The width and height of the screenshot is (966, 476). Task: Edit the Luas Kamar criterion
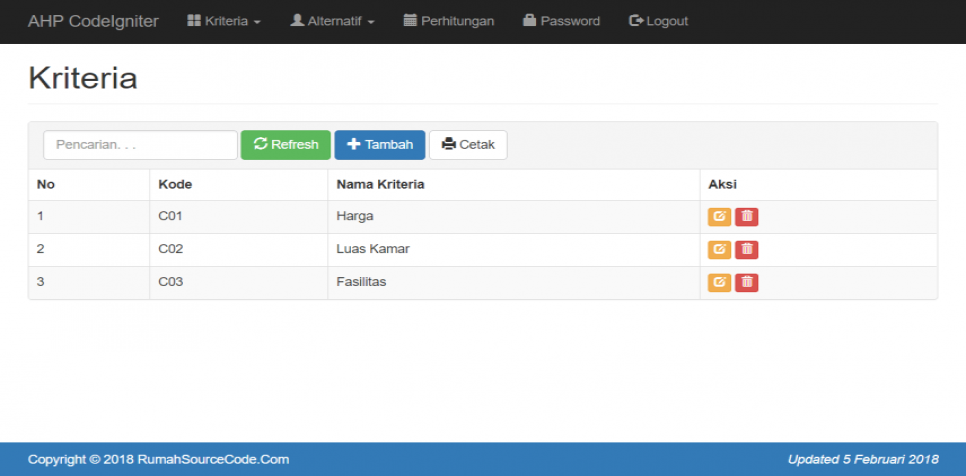(x=719, y=250)
